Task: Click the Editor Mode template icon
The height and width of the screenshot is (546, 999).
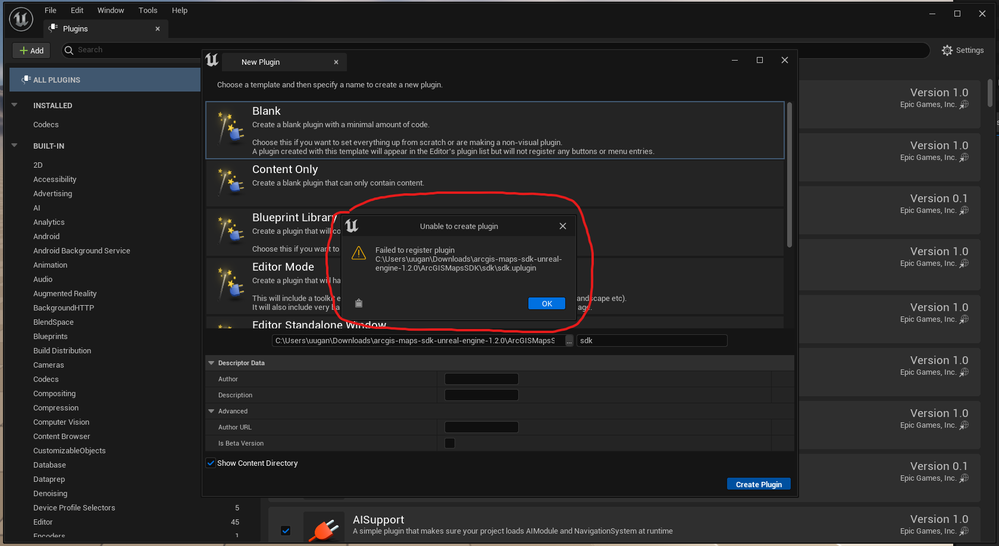Action: click(230, 283)
